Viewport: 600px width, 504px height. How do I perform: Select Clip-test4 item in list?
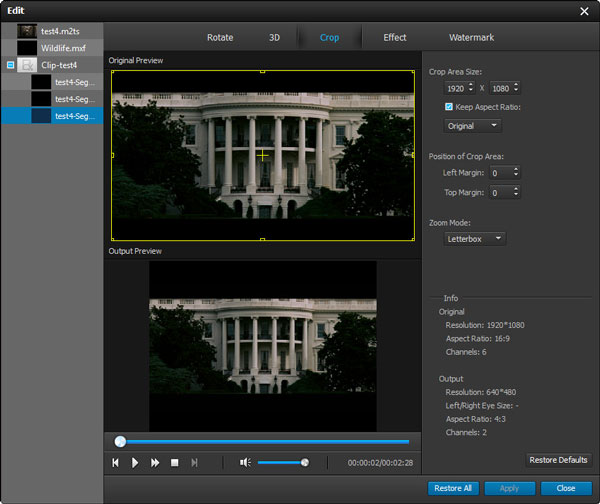point(52,65)
